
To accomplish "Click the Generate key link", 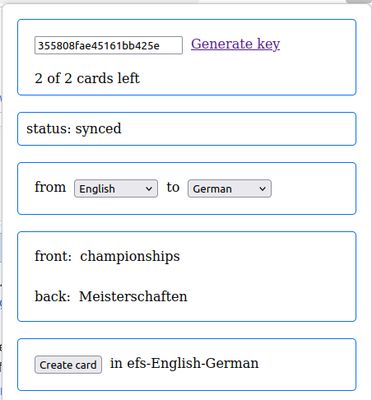I will click(235, 44).
